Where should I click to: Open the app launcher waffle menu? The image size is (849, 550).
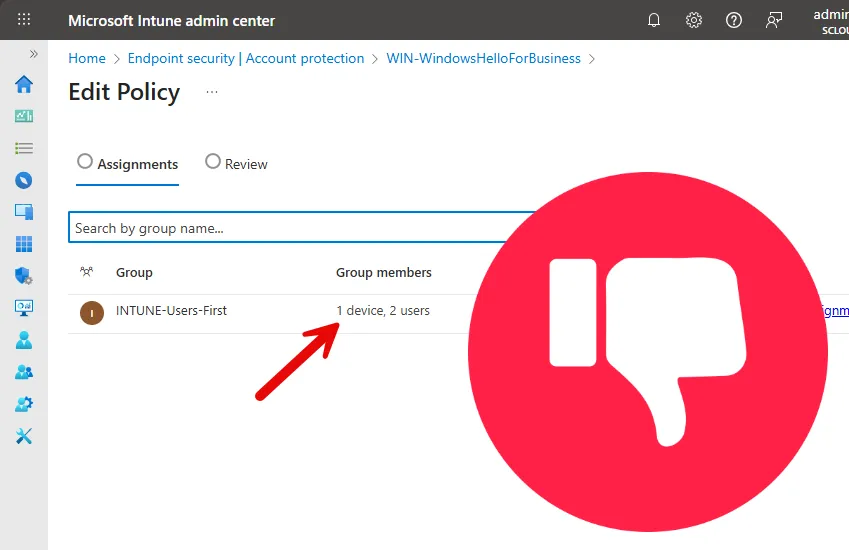point(24,20)
